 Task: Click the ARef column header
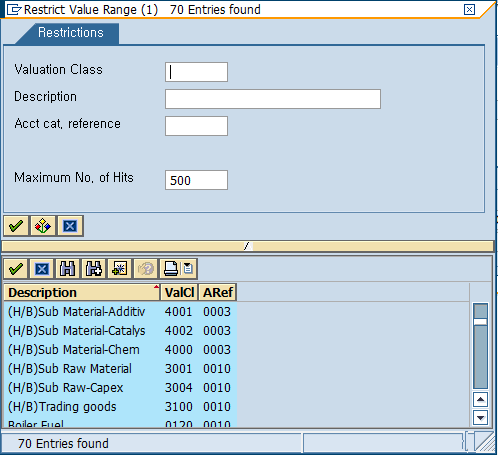tap(218, 292)
